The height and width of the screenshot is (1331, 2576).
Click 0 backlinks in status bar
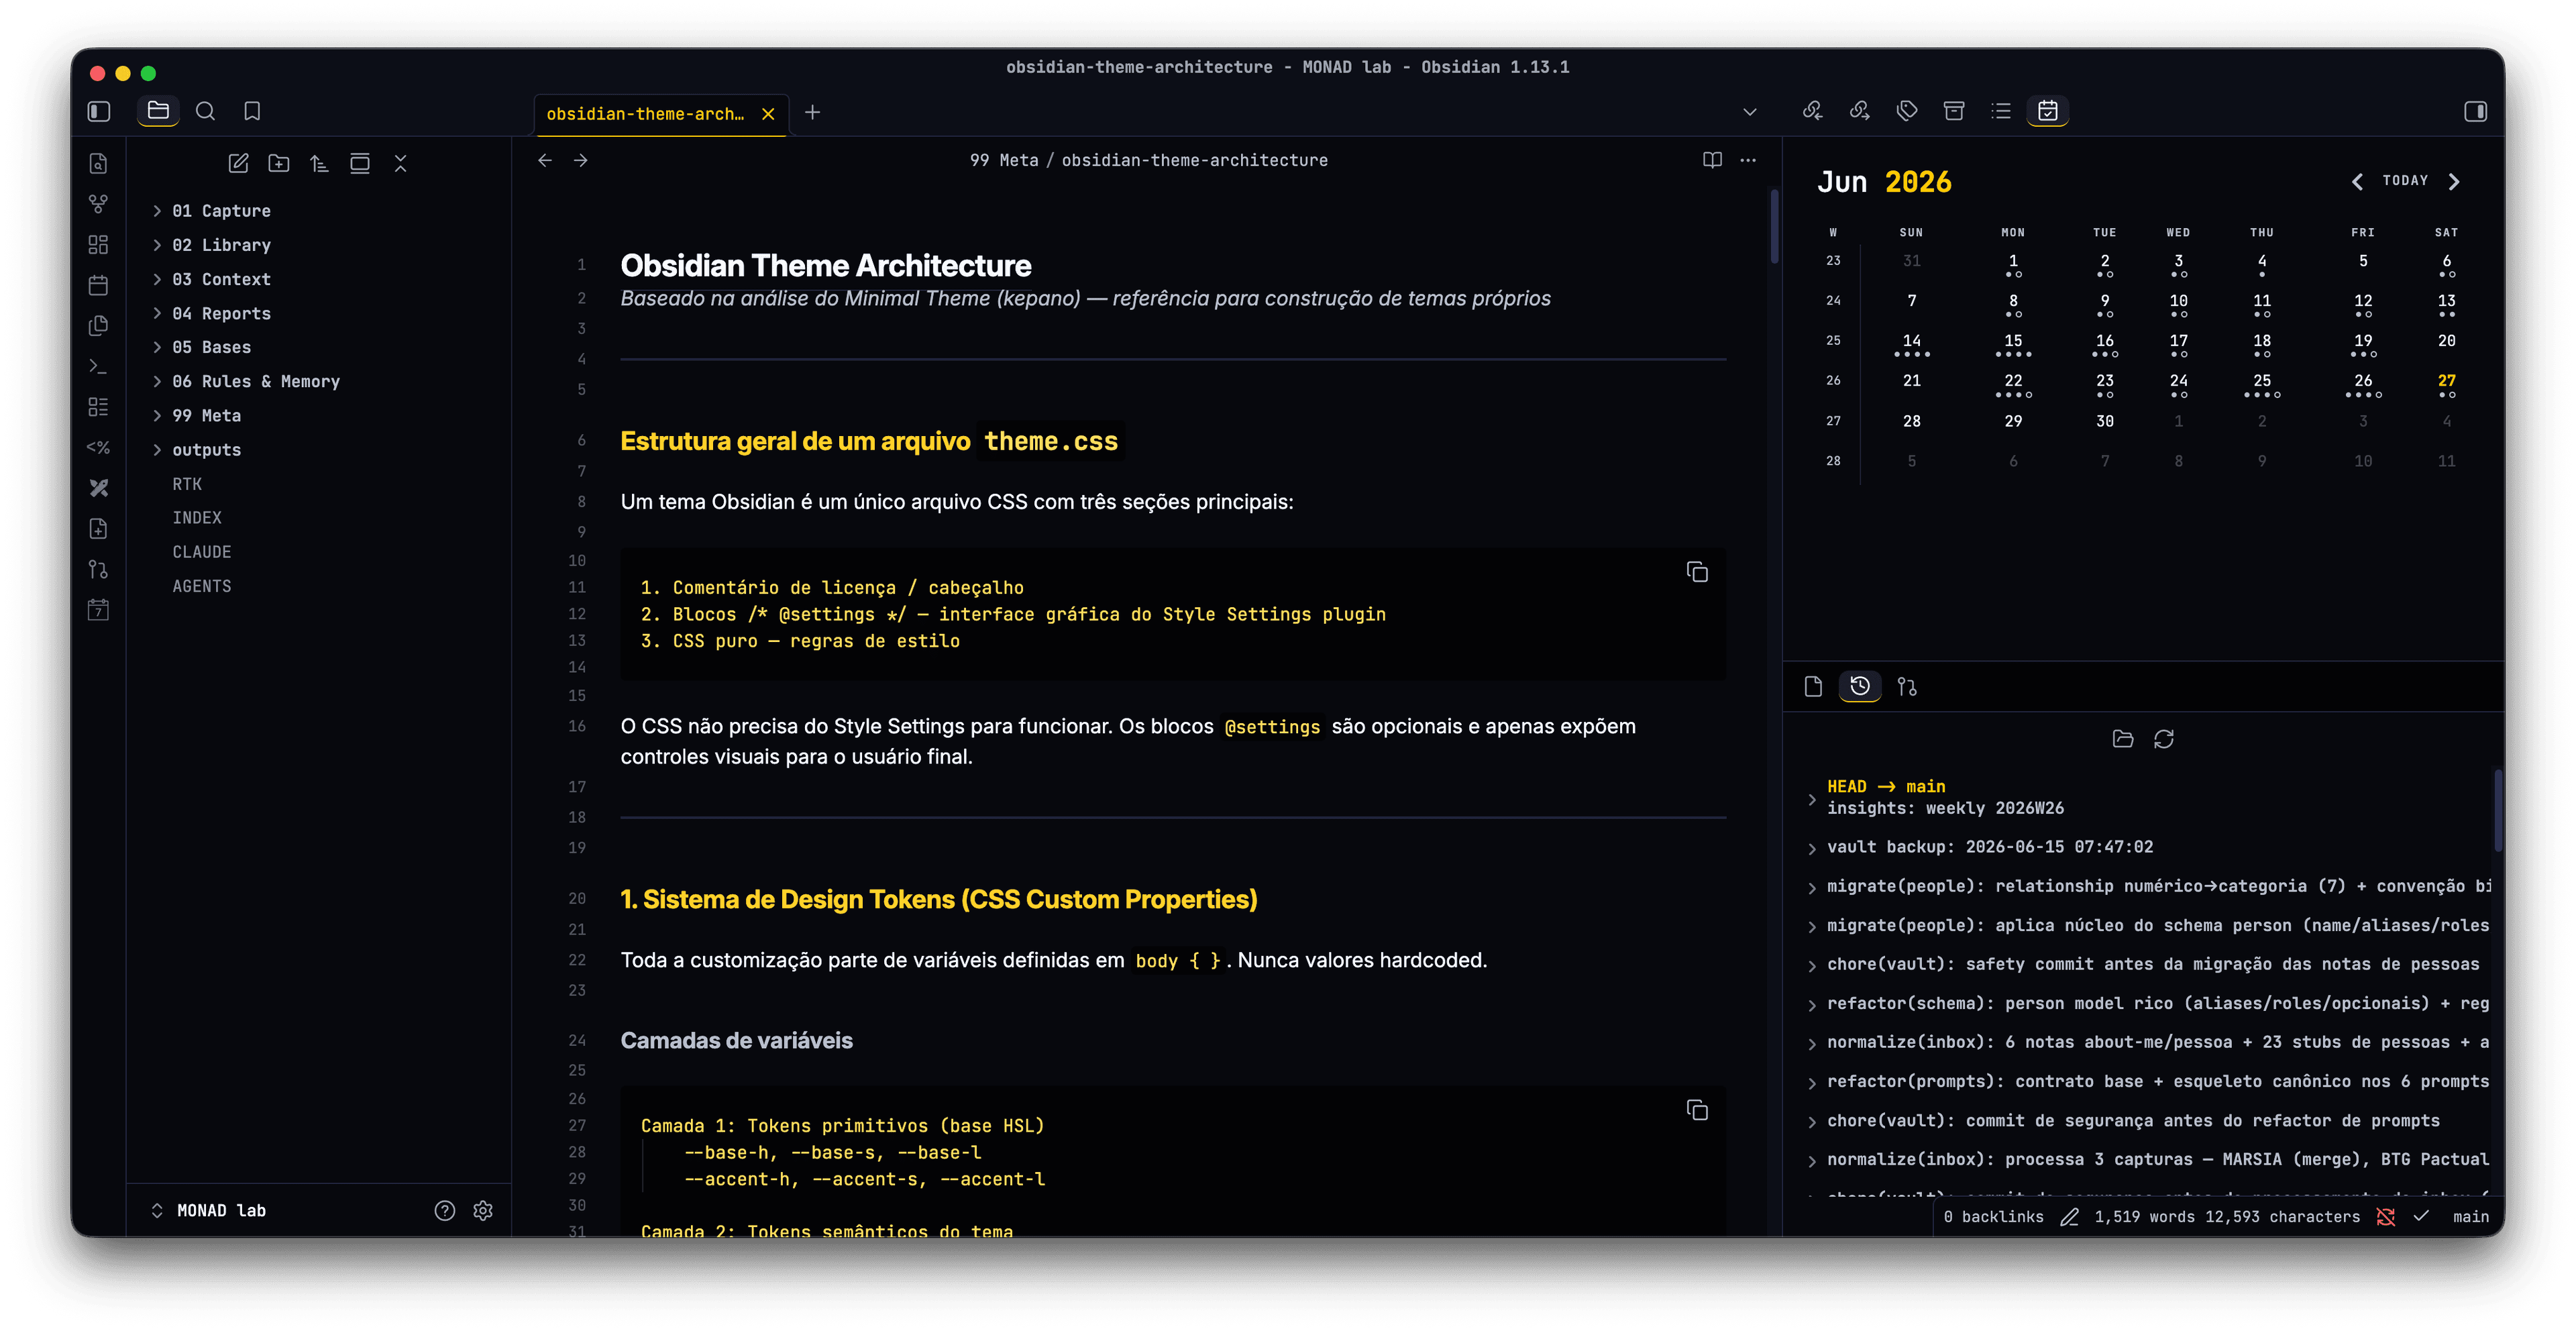point(1993,1217)
